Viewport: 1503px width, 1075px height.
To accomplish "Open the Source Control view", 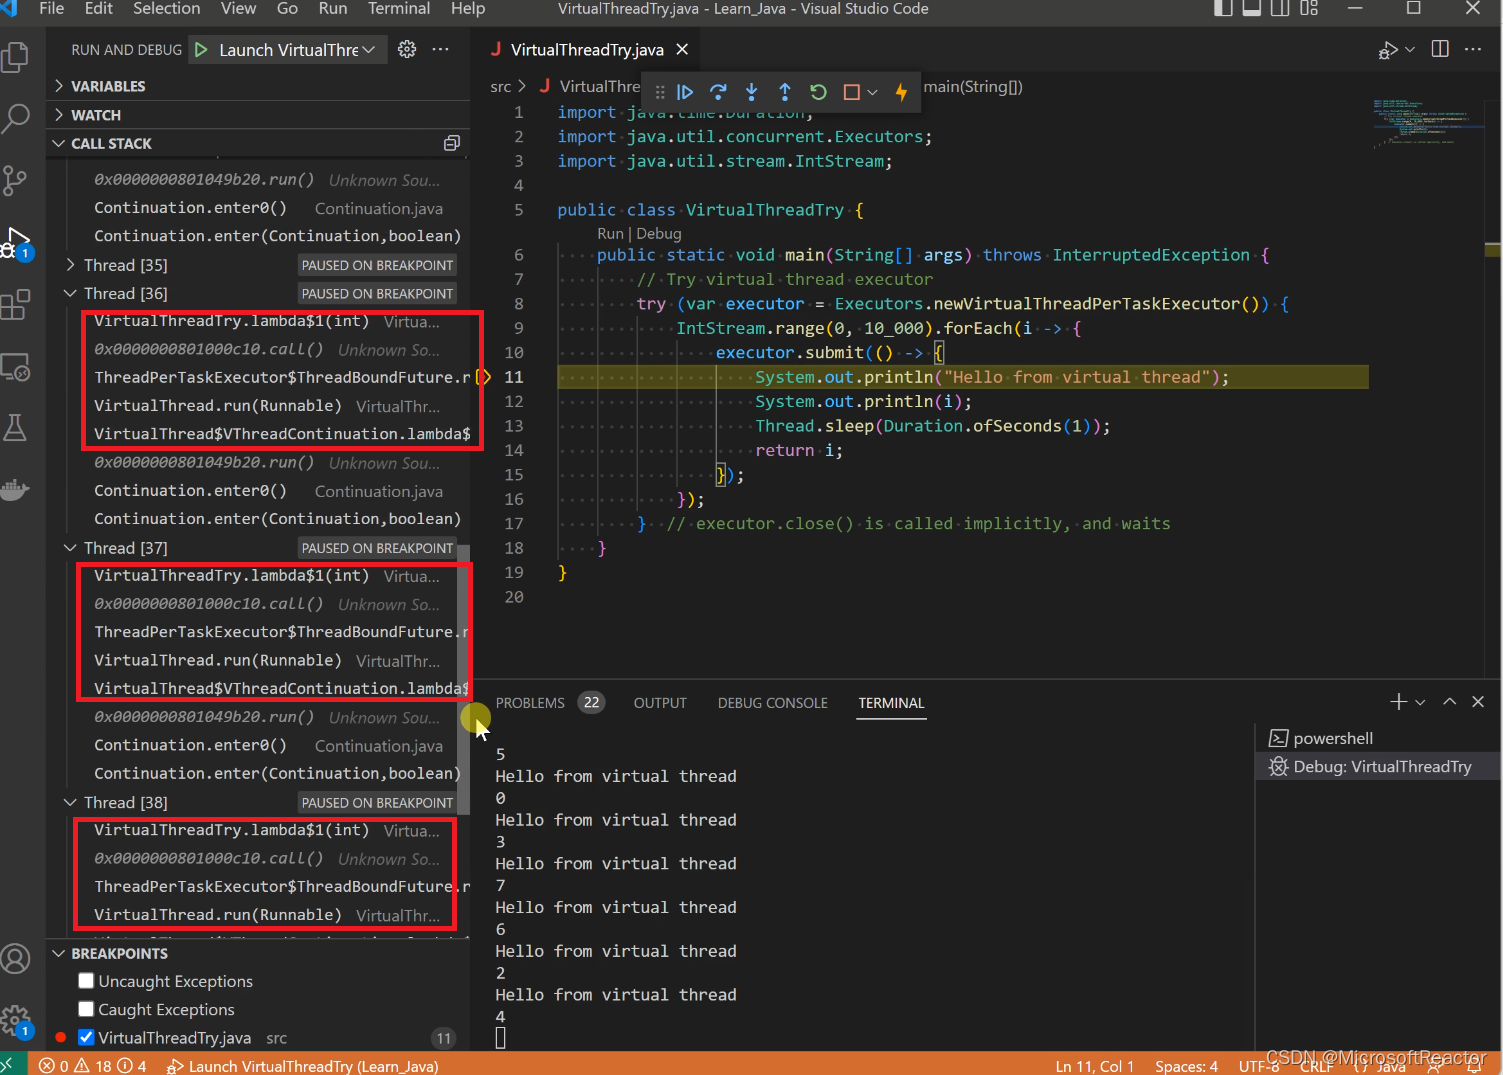I will pos(16,180).
